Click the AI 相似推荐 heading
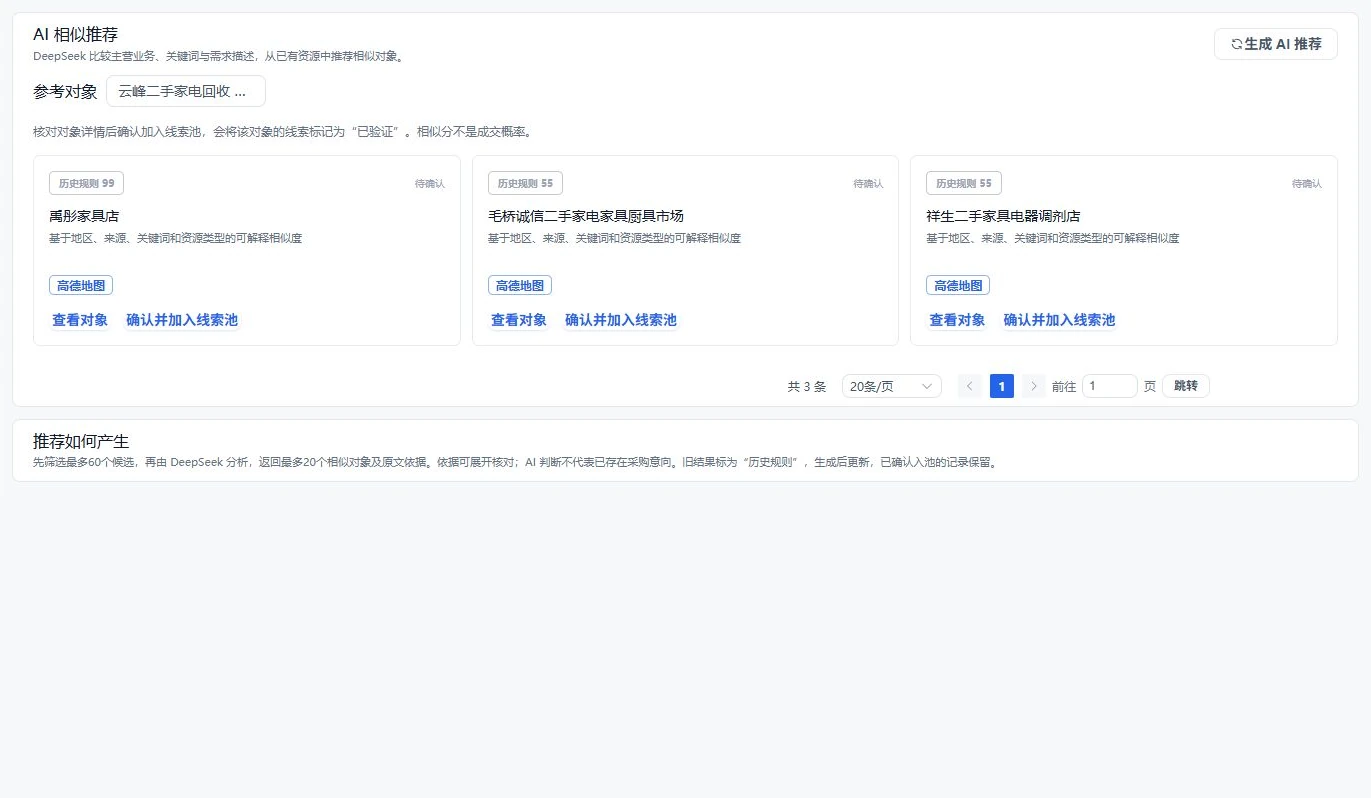The image size is (1371, 798). pyautogui.click(x=75, y=35)
